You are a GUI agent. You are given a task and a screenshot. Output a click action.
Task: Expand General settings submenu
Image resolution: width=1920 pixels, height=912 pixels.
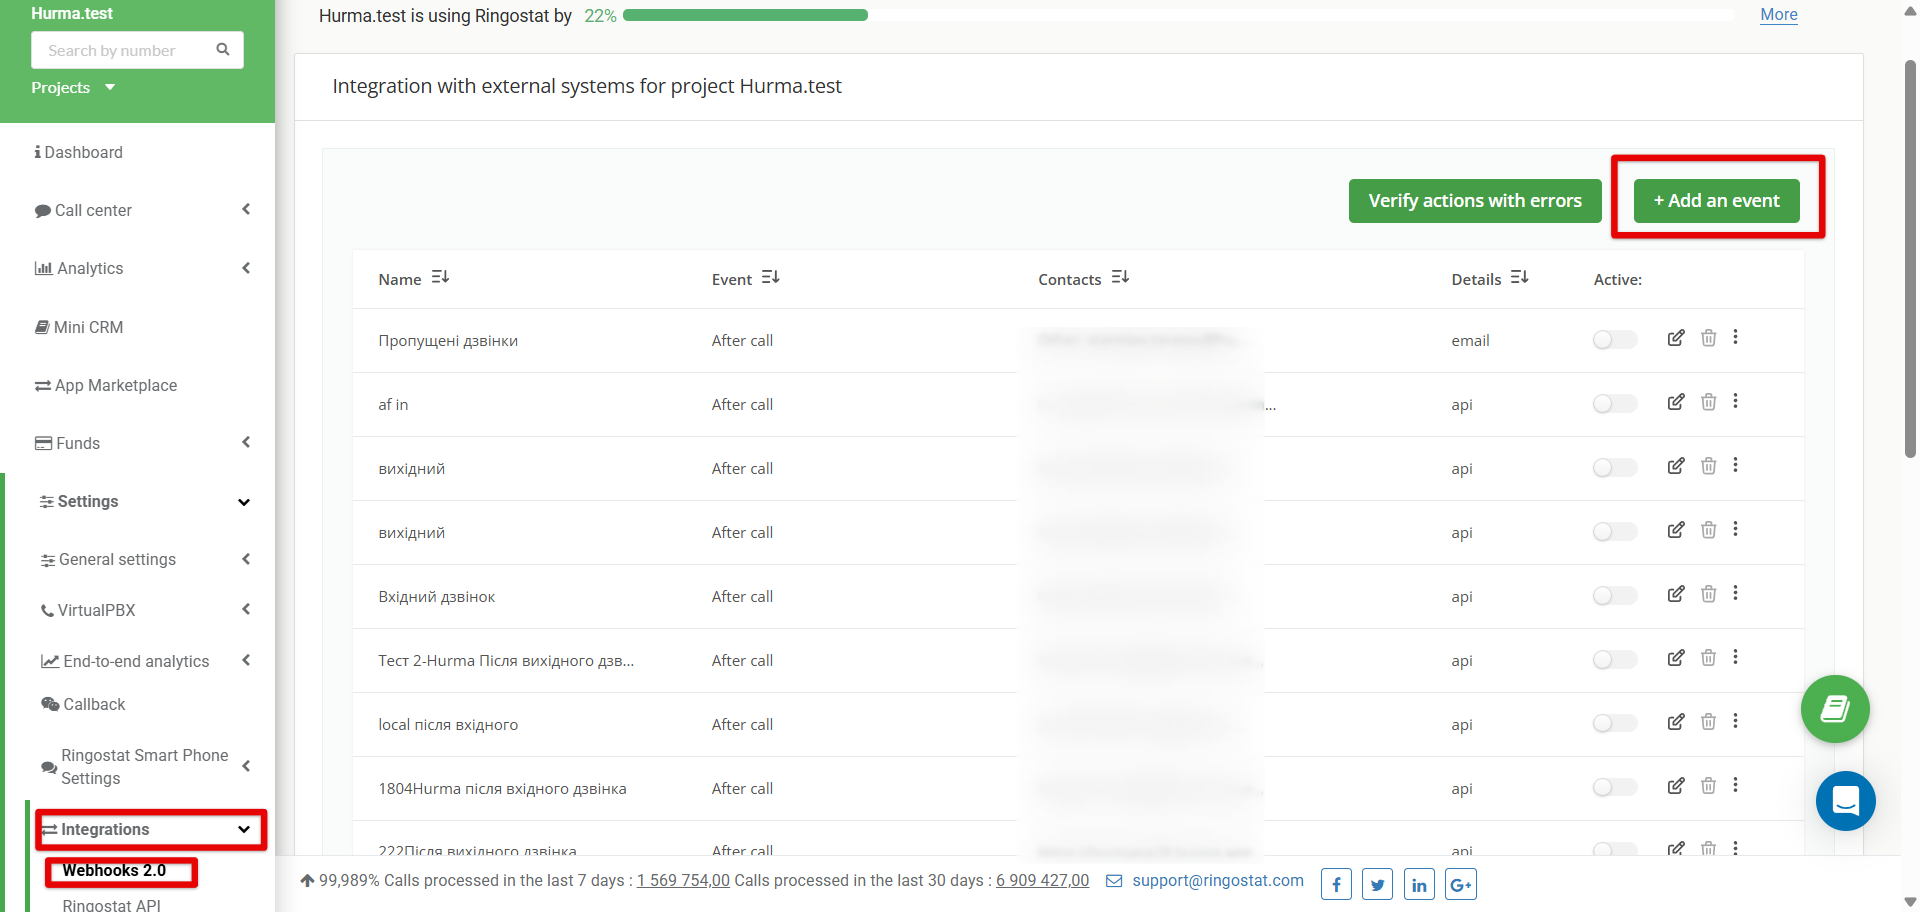tap(245, 559)
